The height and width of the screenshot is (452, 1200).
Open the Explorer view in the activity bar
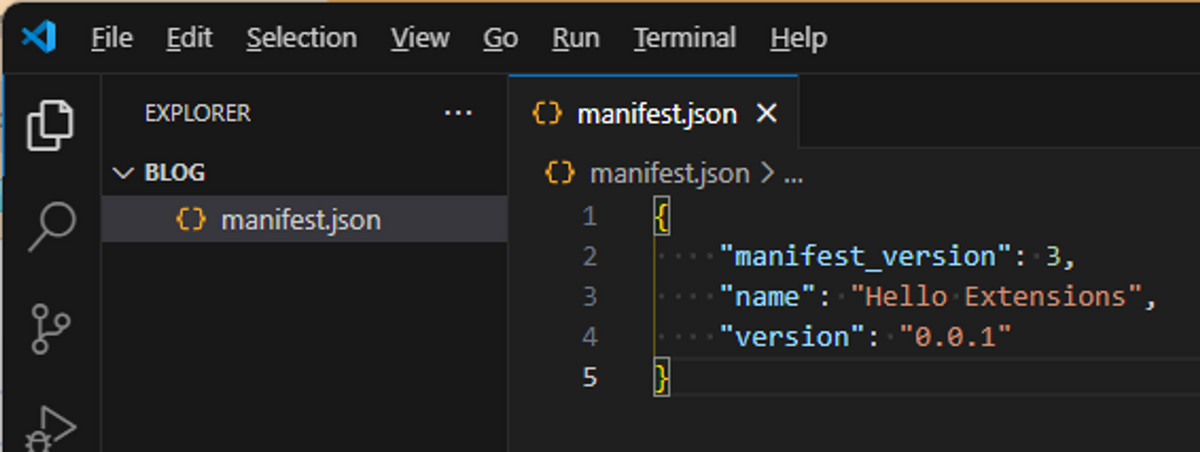51,125
